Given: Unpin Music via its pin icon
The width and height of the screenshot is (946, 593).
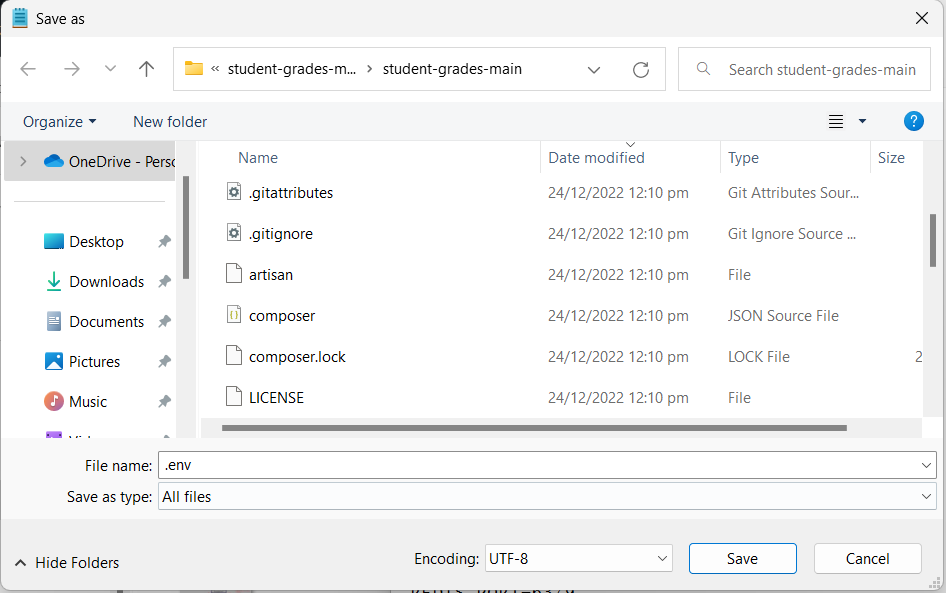Looking at the screenshot, I should [164, 401].
